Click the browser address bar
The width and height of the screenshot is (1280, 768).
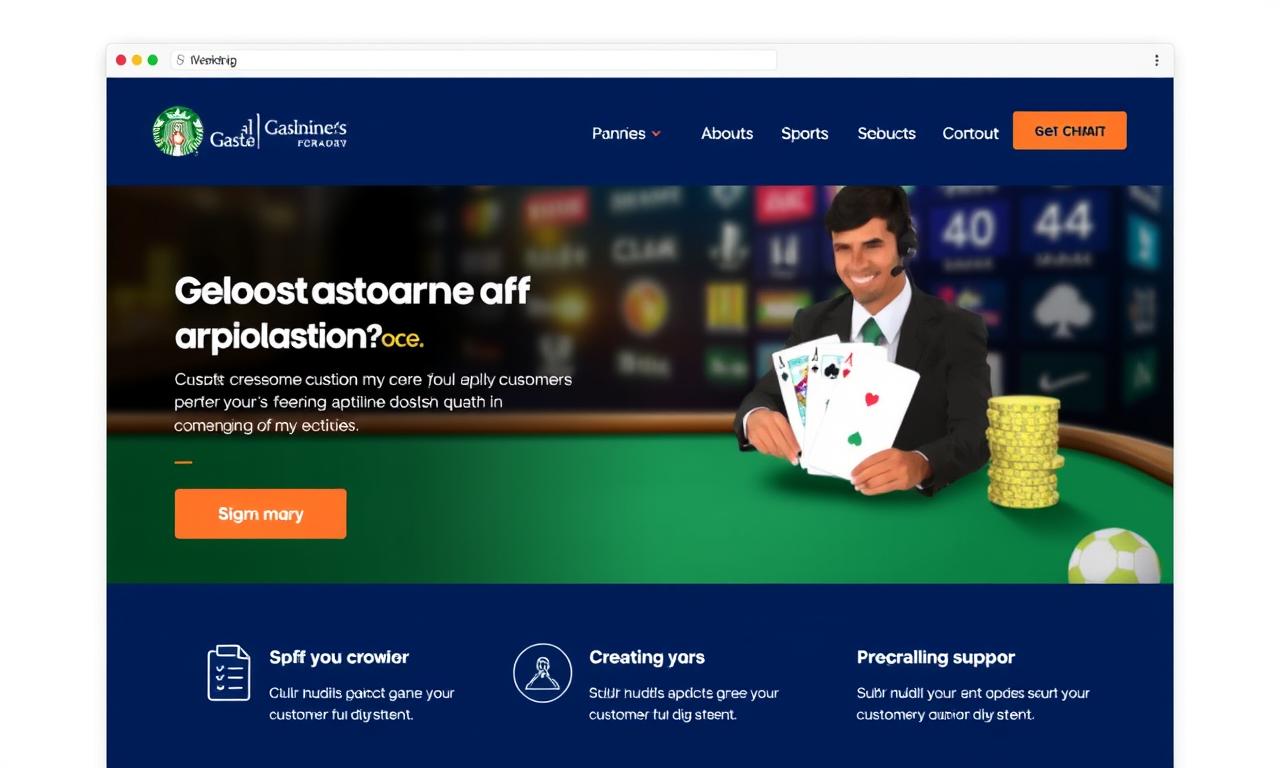[x=473, y=60]
